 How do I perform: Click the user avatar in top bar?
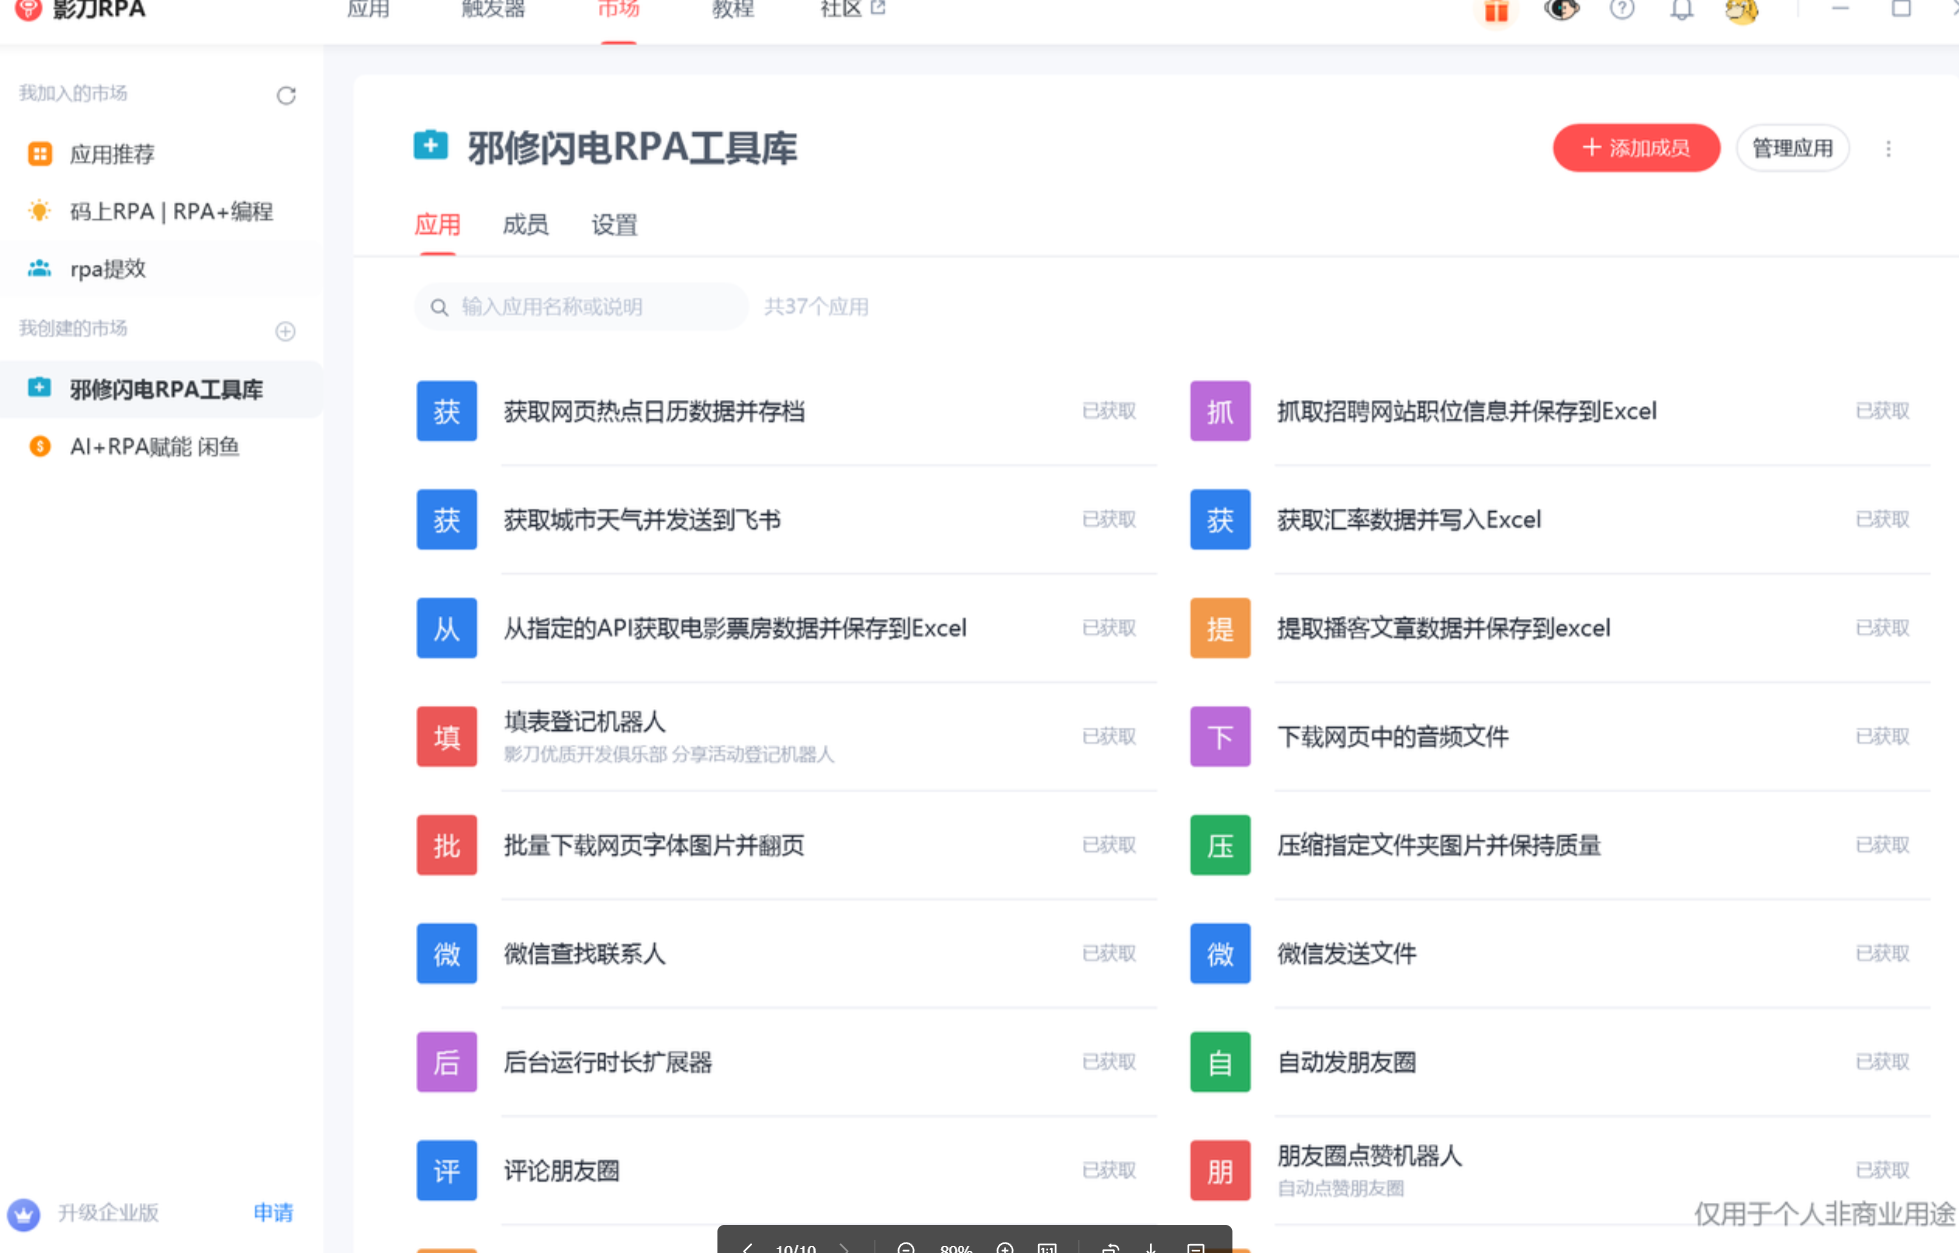(x=1742, y=11)
